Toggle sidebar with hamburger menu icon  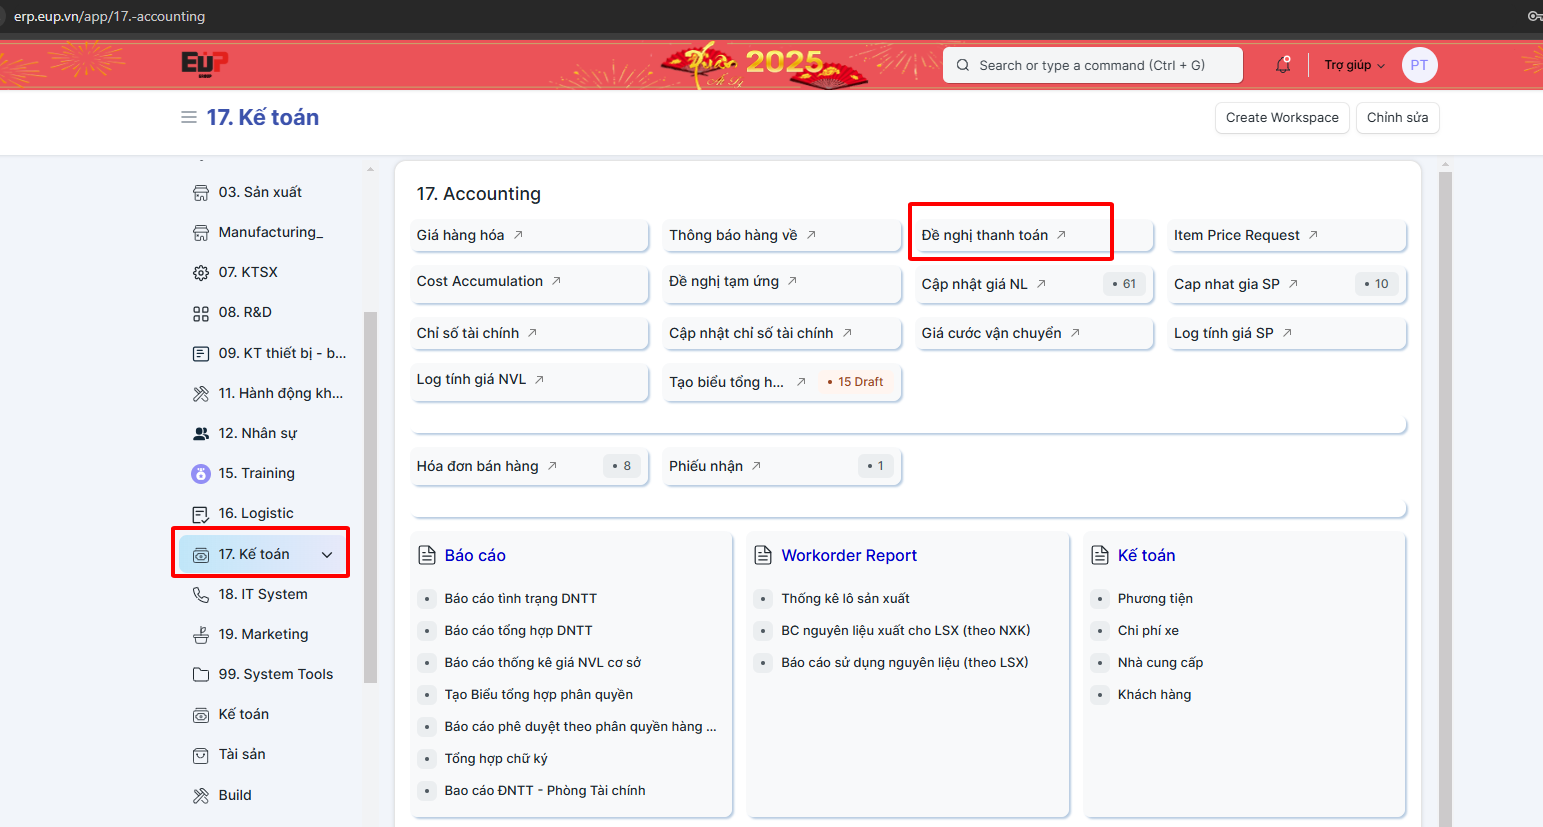point(188,117)
